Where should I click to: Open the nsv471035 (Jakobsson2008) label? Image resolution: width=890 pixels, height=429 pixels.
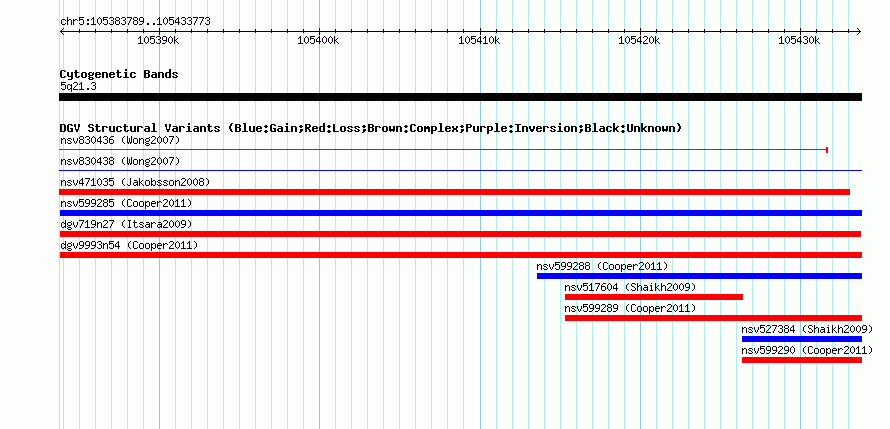click(135, 182)
